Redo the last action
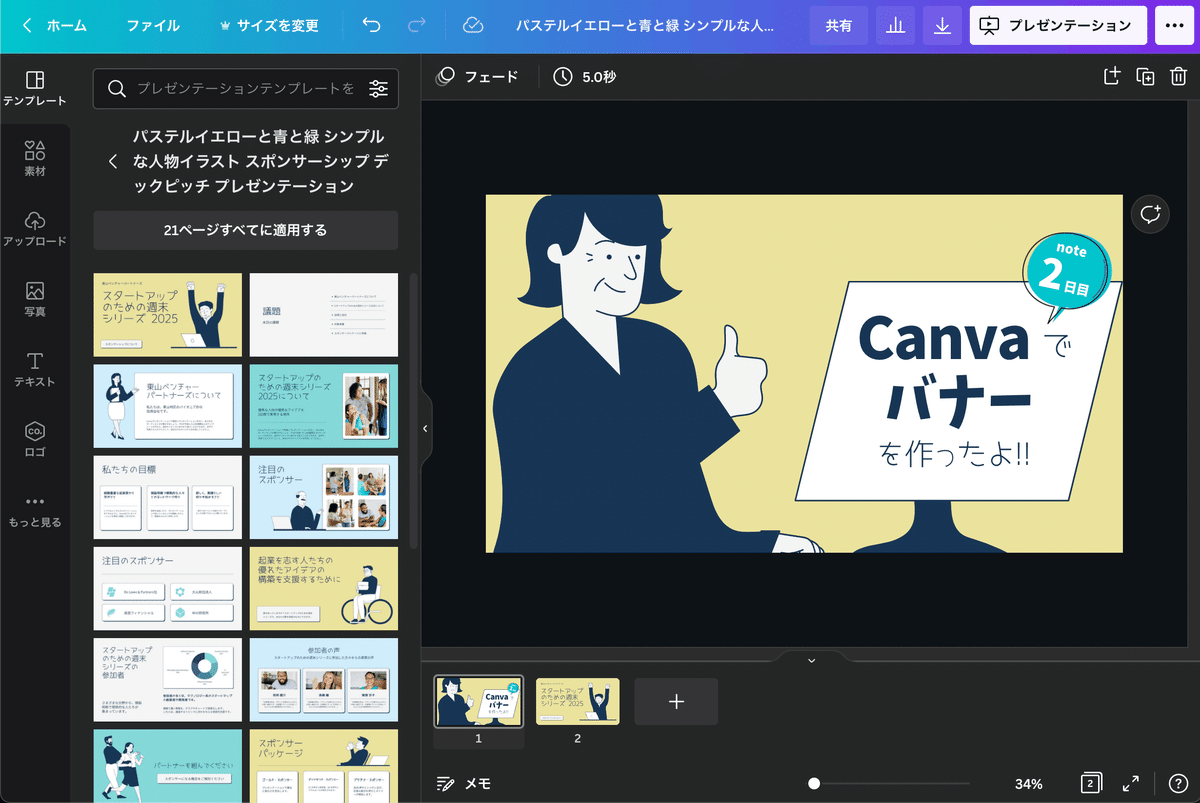 point(417,26)
